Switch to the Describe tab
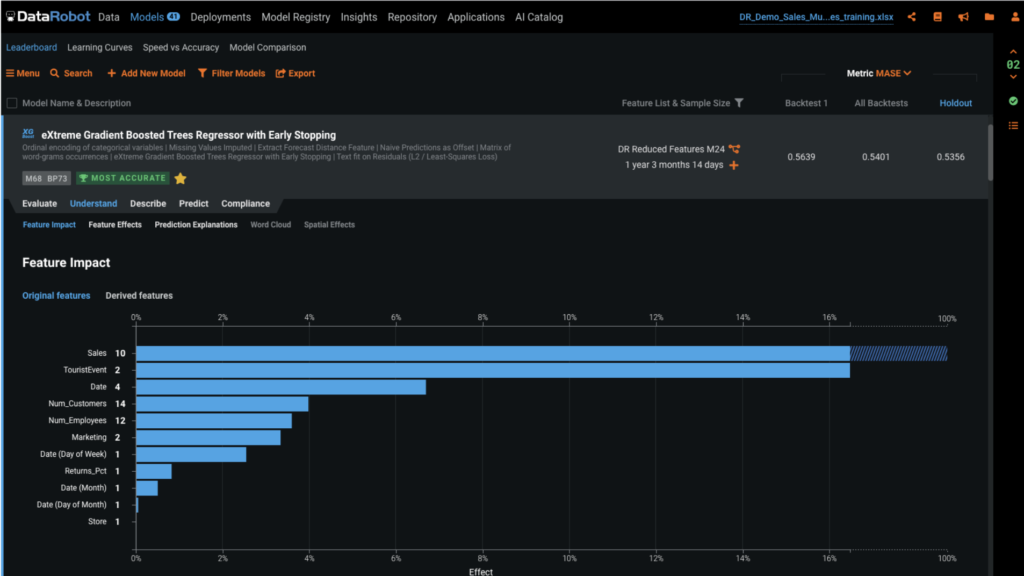 click(148, 204)
